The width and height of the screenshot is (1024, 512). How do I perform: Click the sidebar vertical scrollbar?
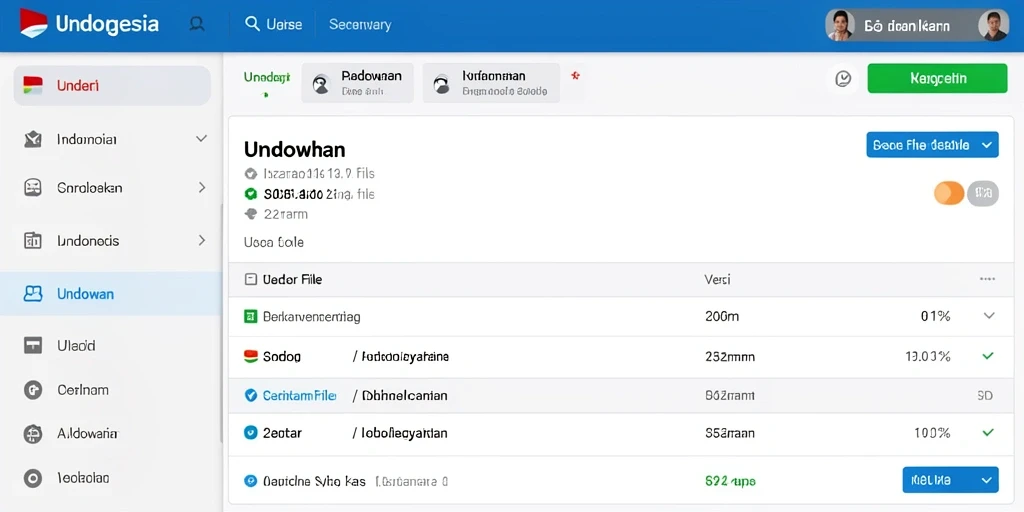click(x=221, y=327)
